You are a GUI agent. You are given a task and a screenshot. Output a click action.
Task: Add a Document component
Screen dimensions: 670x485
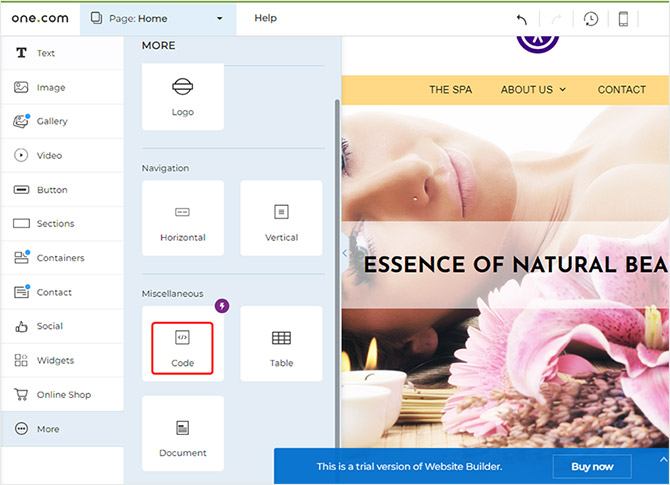tap(182, 437)
